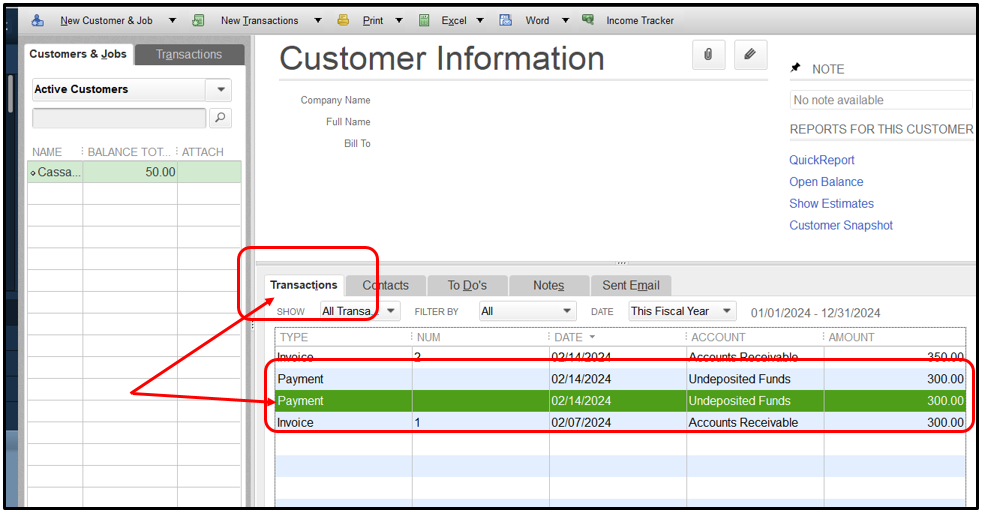Viewport: 984px width, 513px height.
Task: Open the Open Balance report link
Action: click(x=826, y=182)
